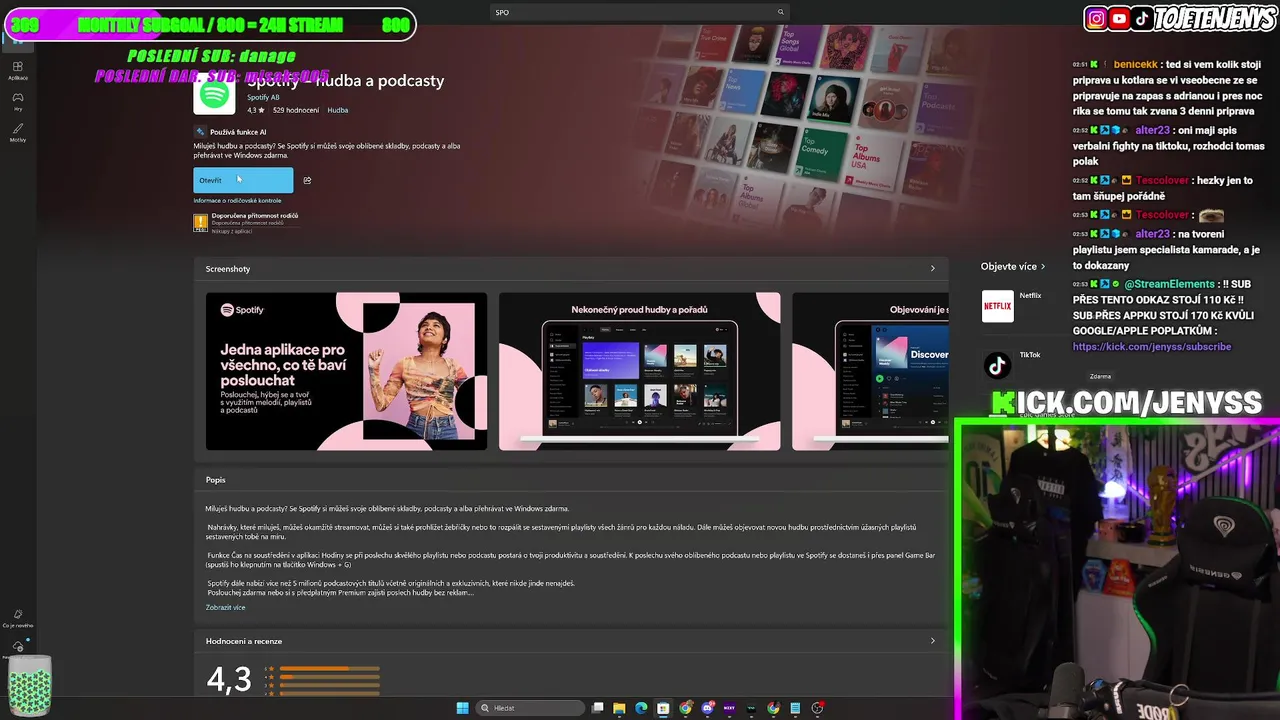The image size is (1280, 720).
Task: Open File Explorer from the taskbar
Action: [619, 708]
